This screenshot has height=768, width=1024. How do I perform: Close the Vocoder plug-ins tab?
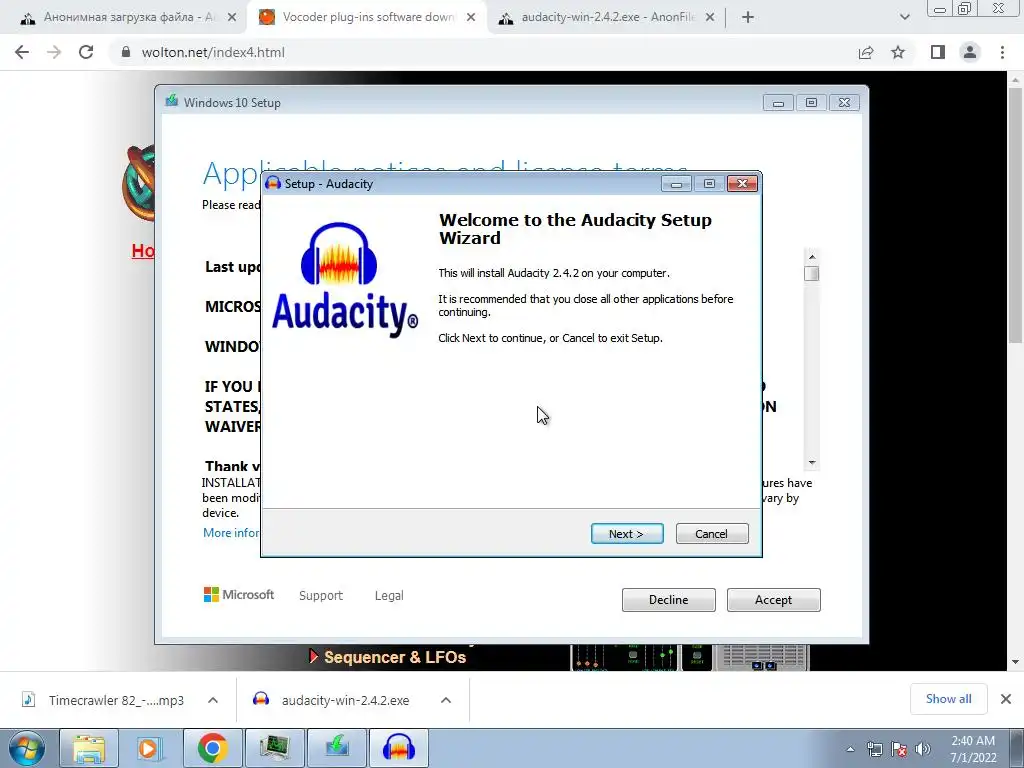tap(471, 18)
